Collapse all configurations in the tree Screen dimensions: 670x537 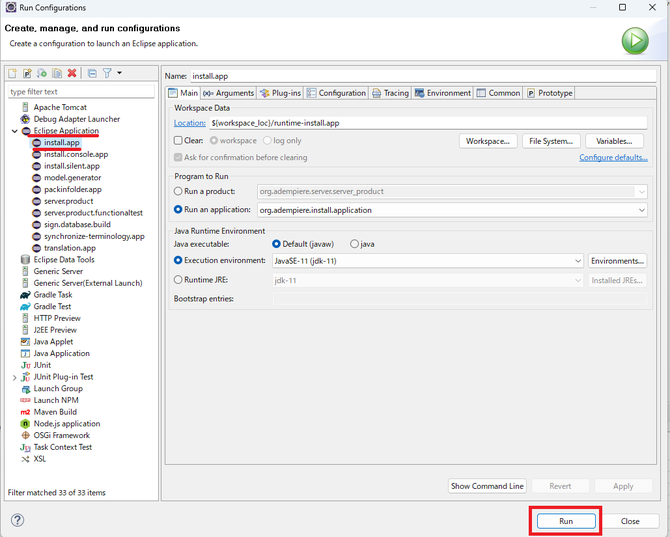tap(92, 73)
